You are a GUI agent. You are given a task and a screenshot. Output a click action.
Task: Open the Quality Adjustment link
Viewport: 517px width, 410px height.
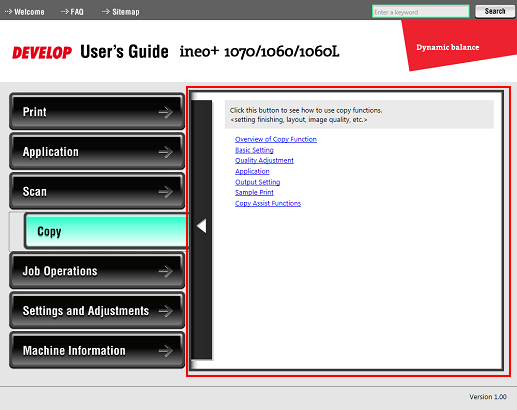264,161
